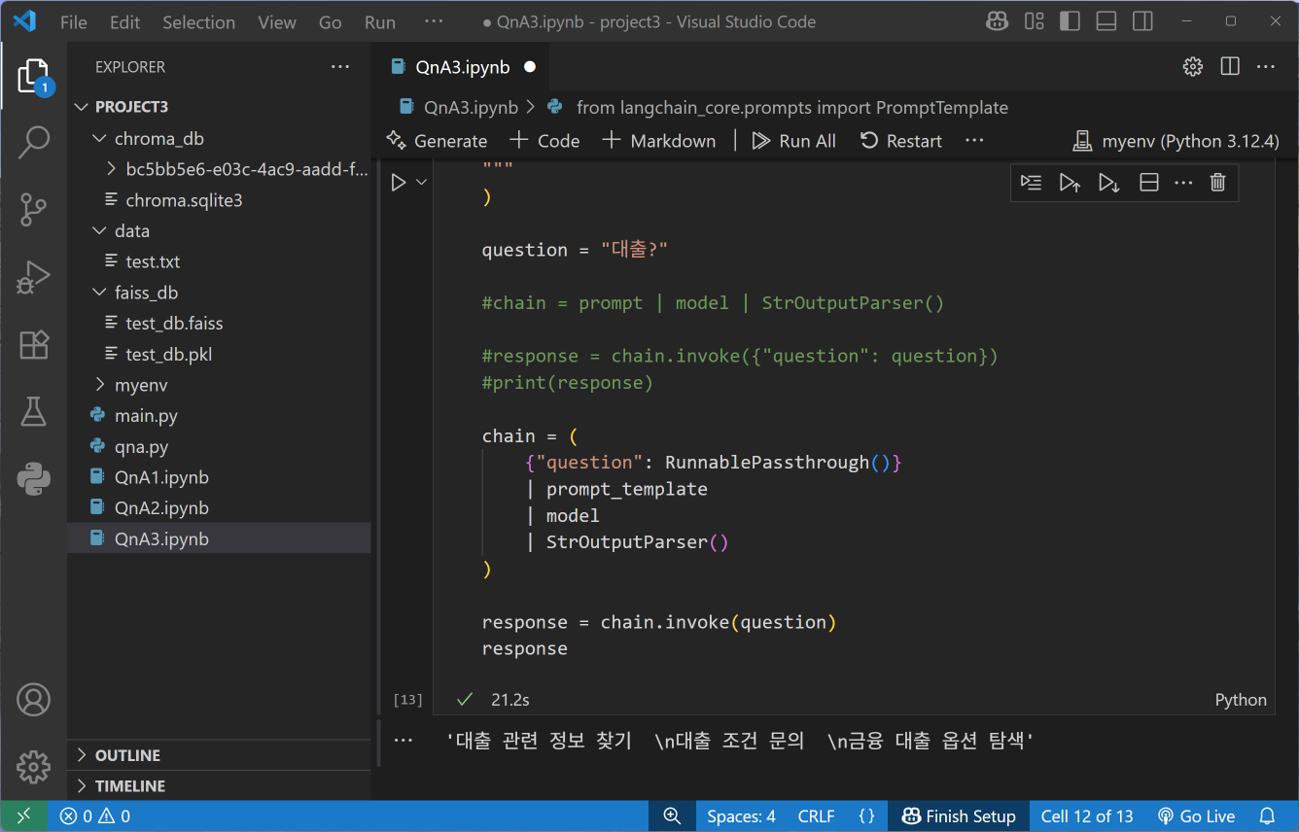
Task: Open the overflow menu bar ellipsis
Action: click(433, 22)
